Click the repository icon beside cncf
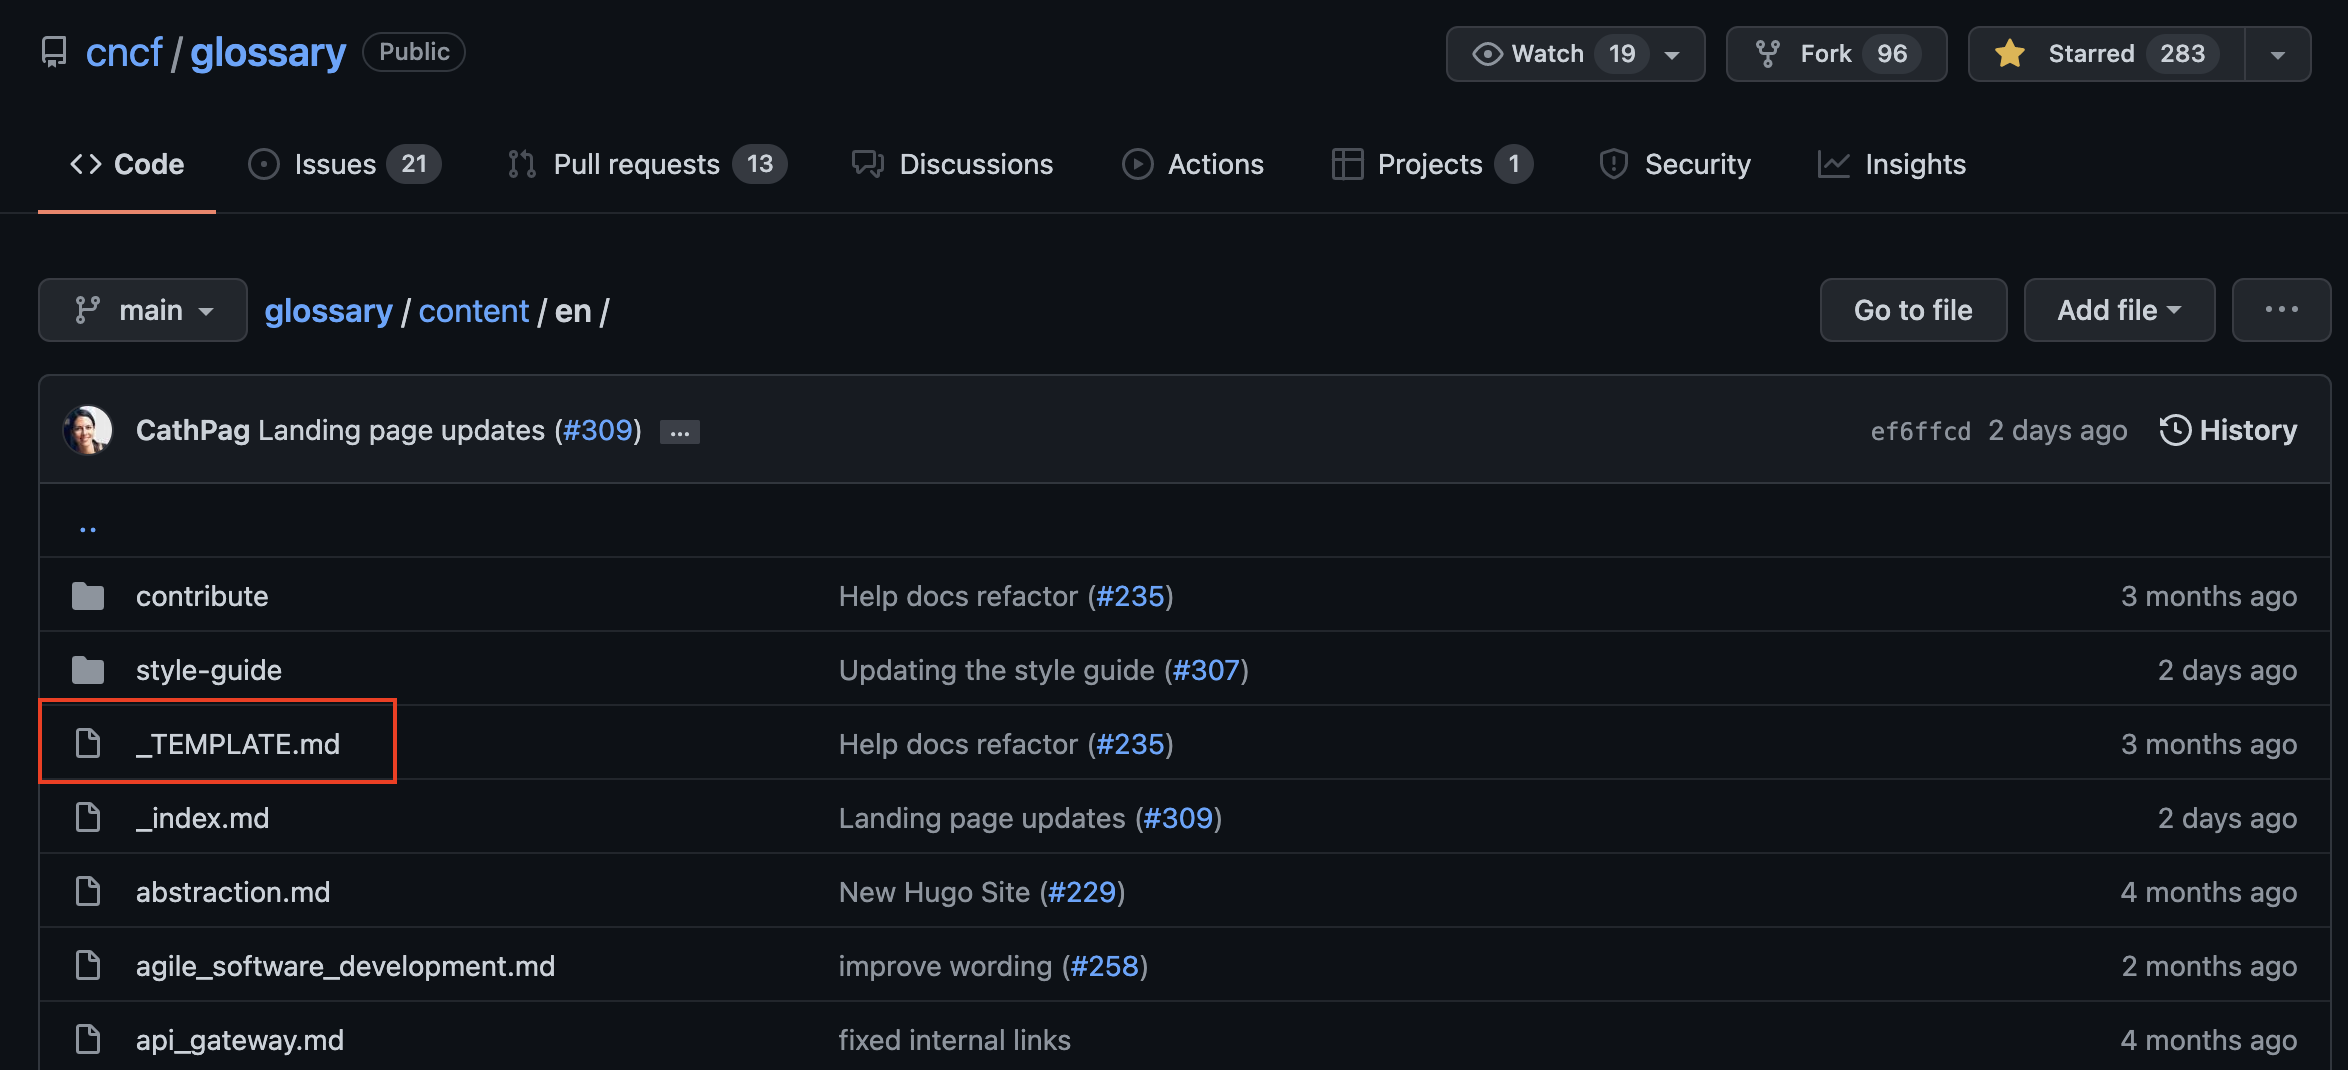Image resolution: width=2348 pixels, height=1070 pixels. pyautogui.click(x=54, y=52)
